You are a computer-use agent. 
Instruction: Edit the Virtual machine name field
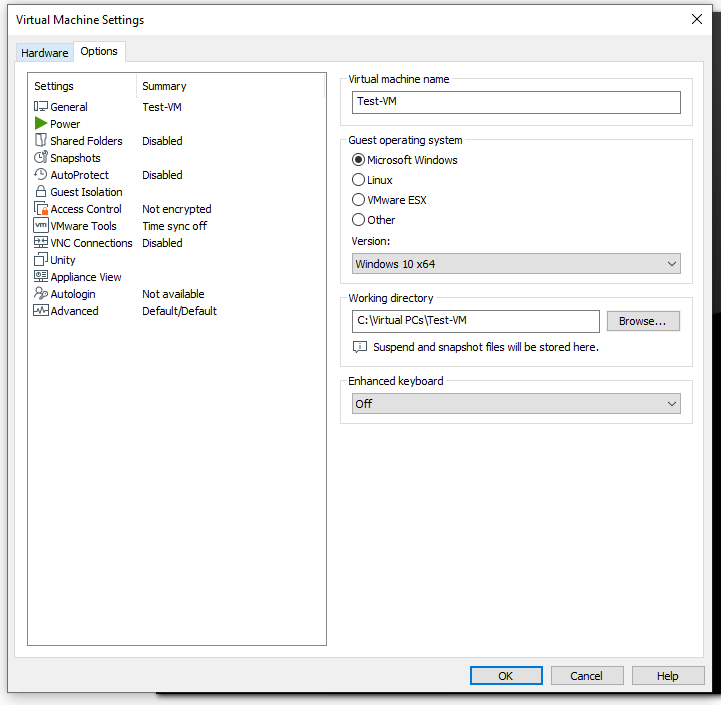[516, 102]
